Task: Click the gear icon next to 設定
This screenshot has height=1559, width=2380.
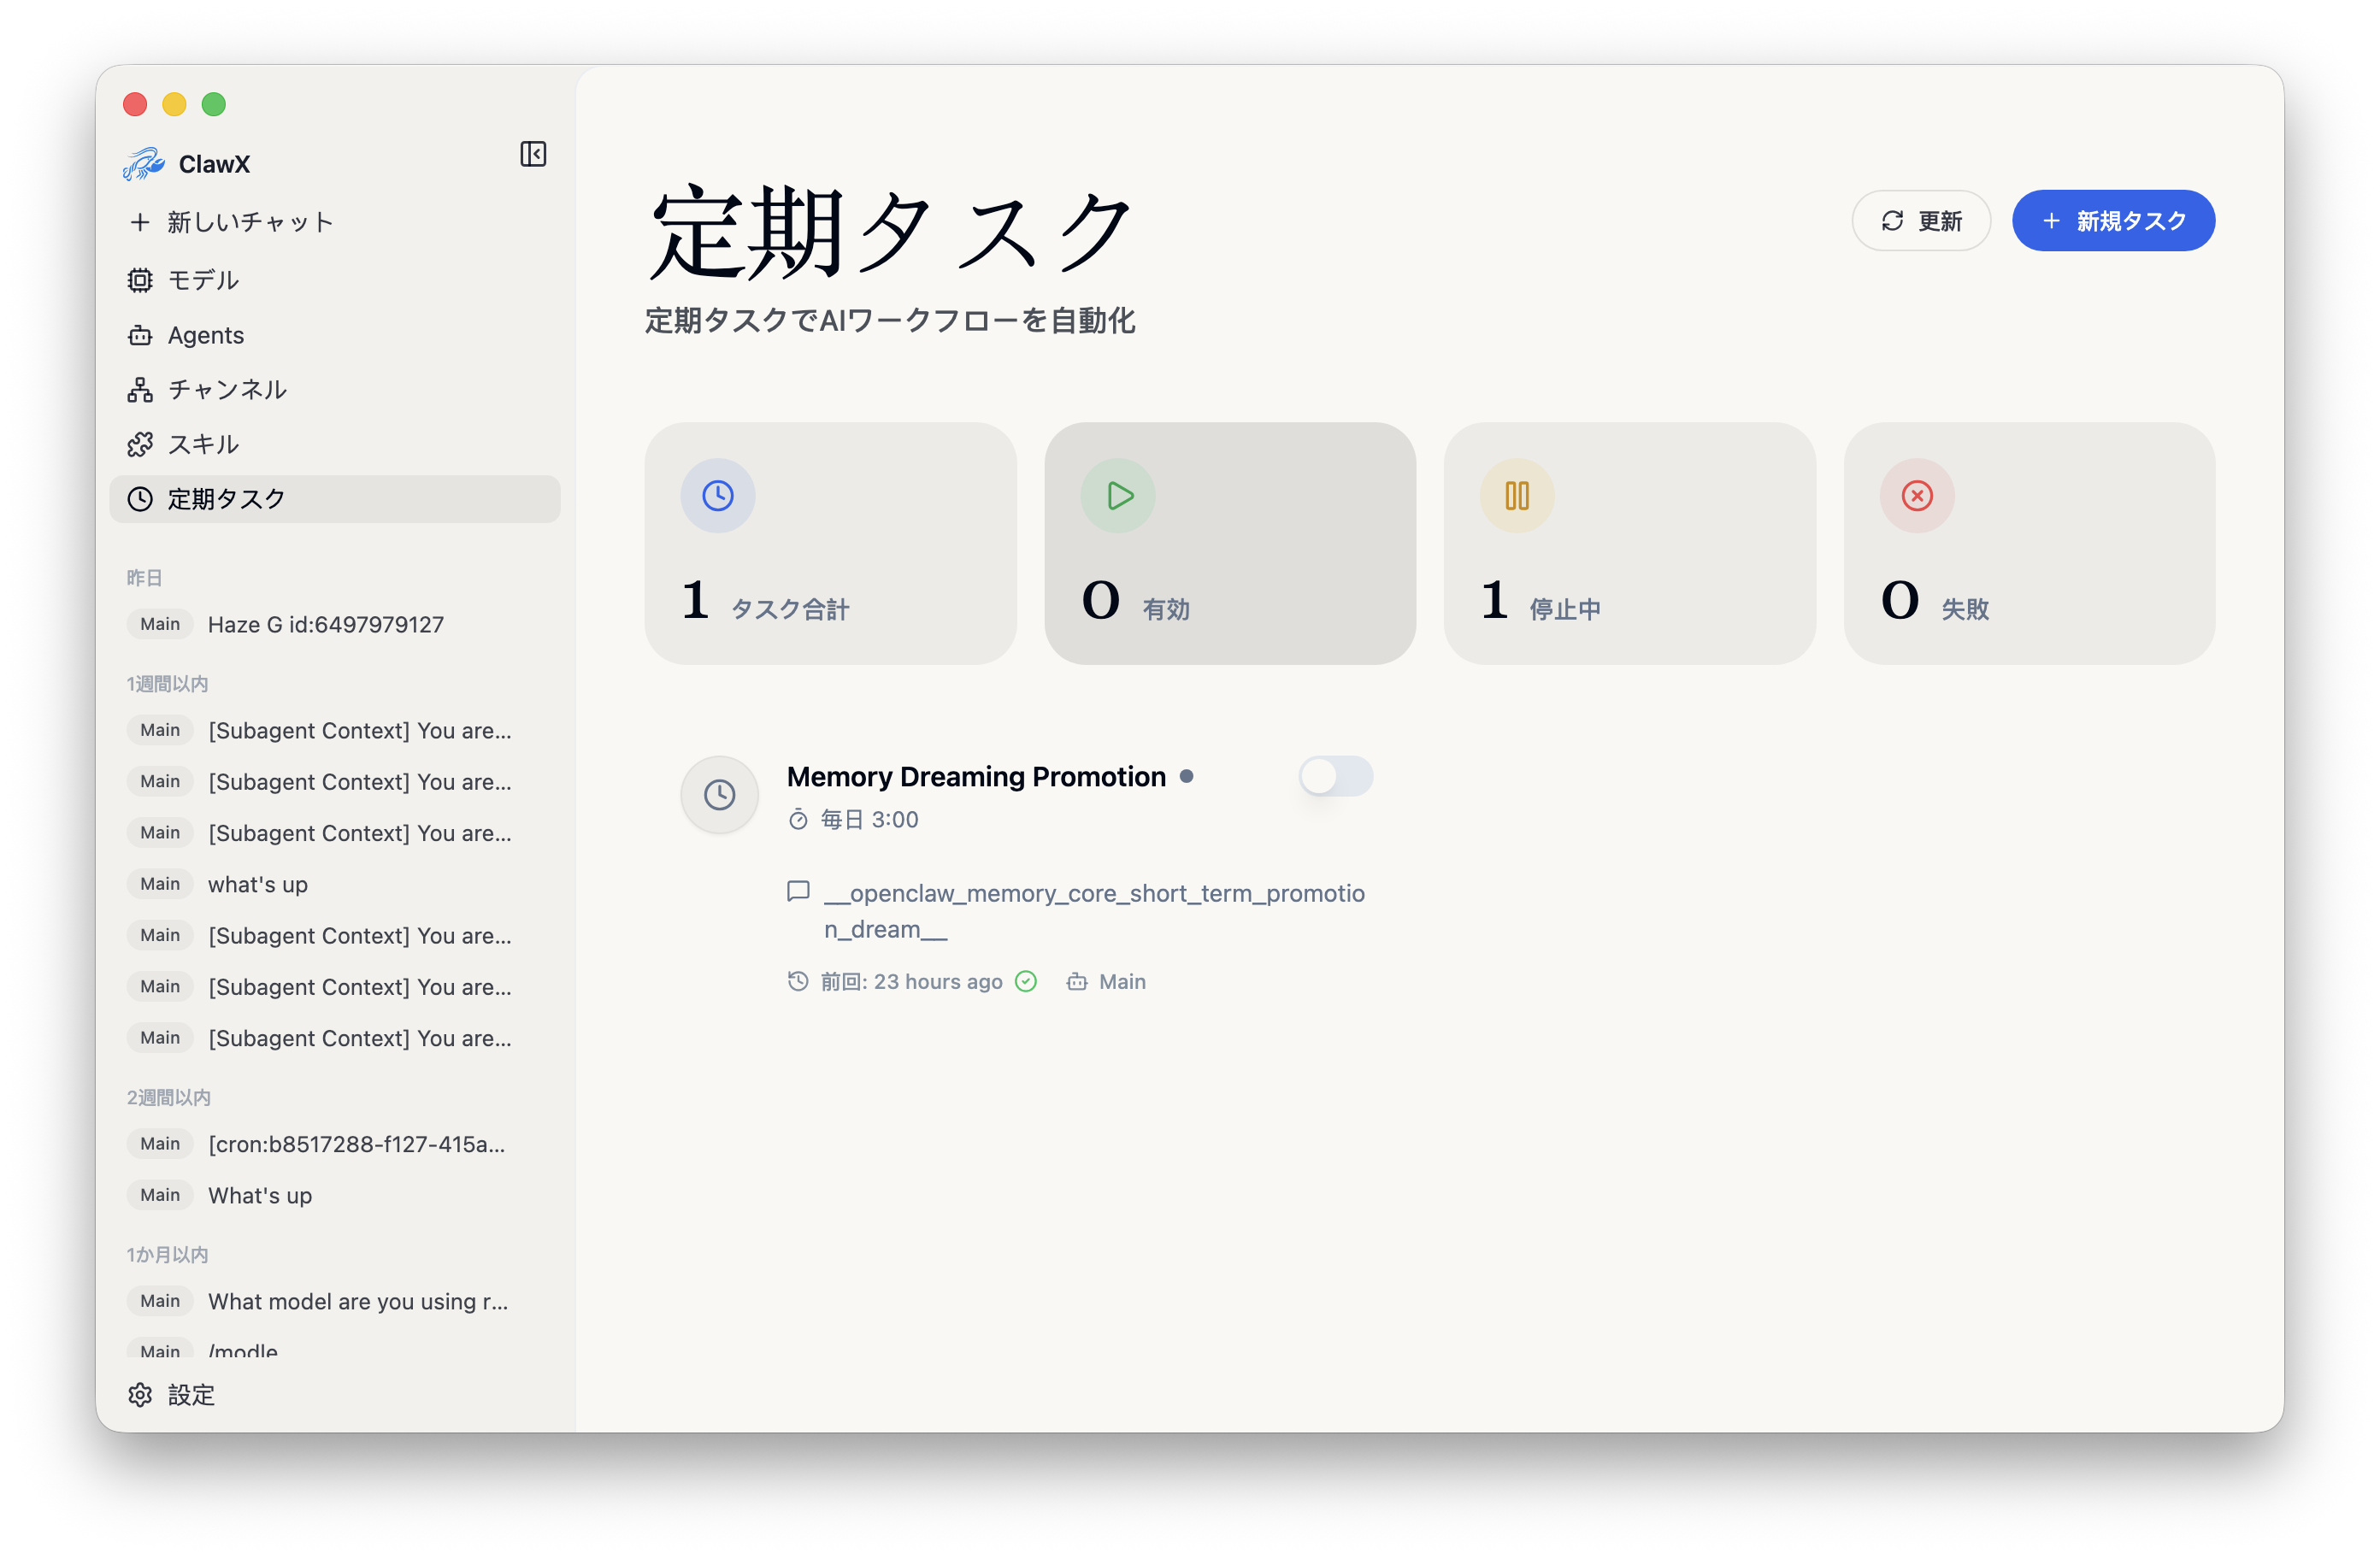Action: [140, 1395]
